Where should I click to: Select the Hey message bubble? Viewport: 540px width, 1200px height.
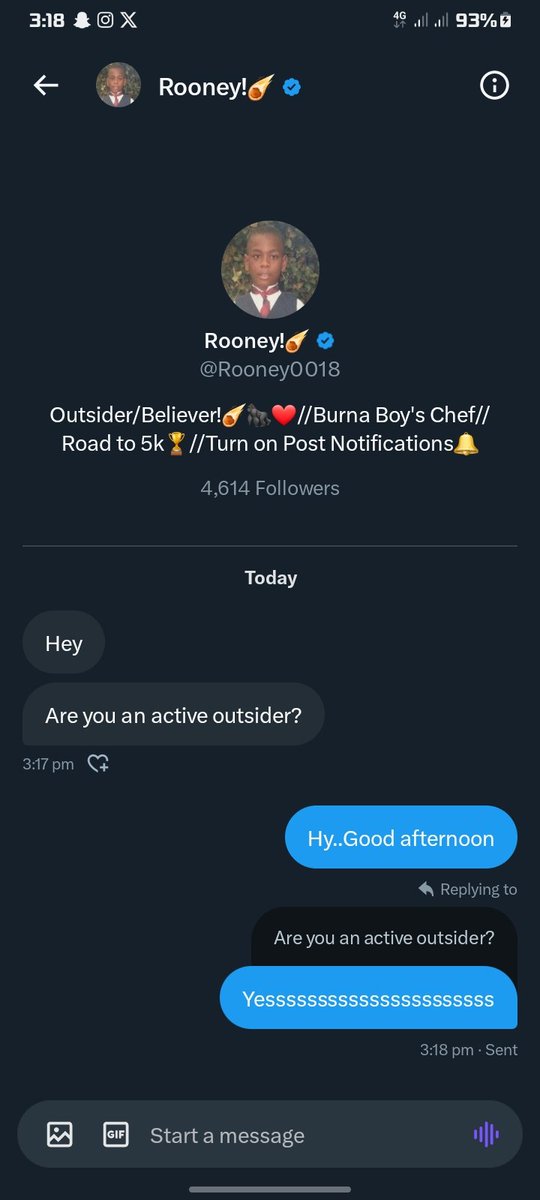64,644
